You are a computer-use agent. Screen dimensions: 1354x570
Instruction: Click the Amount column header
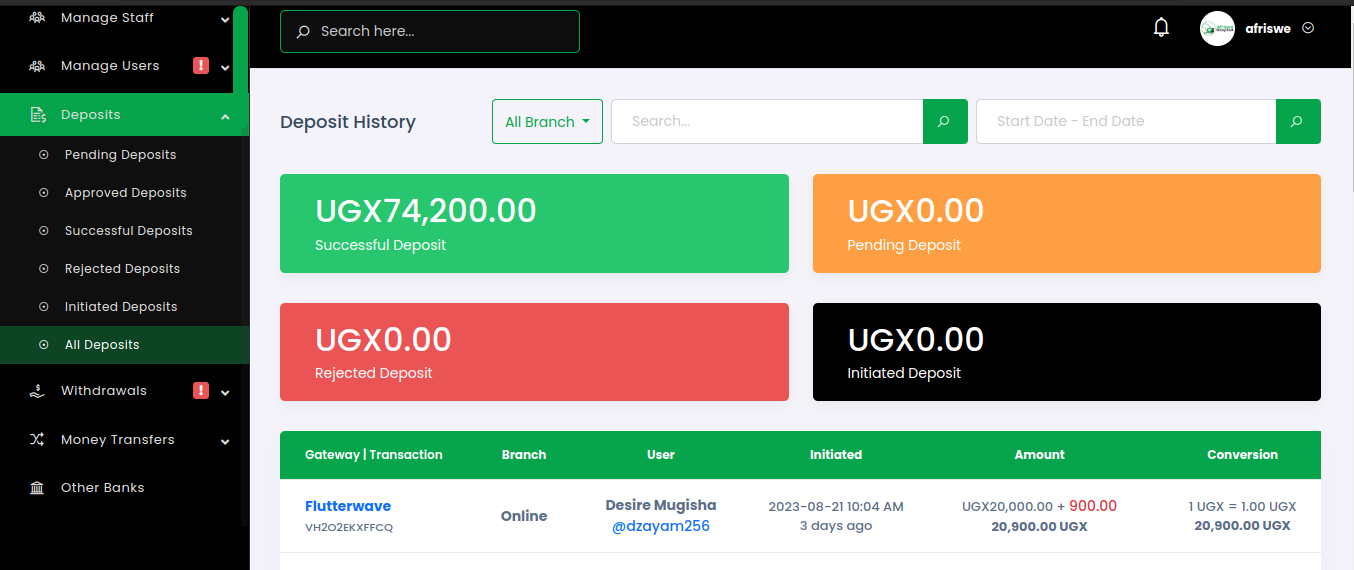[1040, 455]
